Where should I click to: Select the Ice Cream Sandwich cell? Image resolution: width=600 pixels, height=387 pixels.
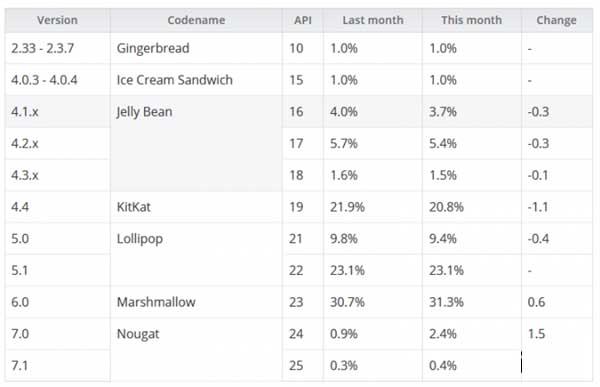[196, 80]
